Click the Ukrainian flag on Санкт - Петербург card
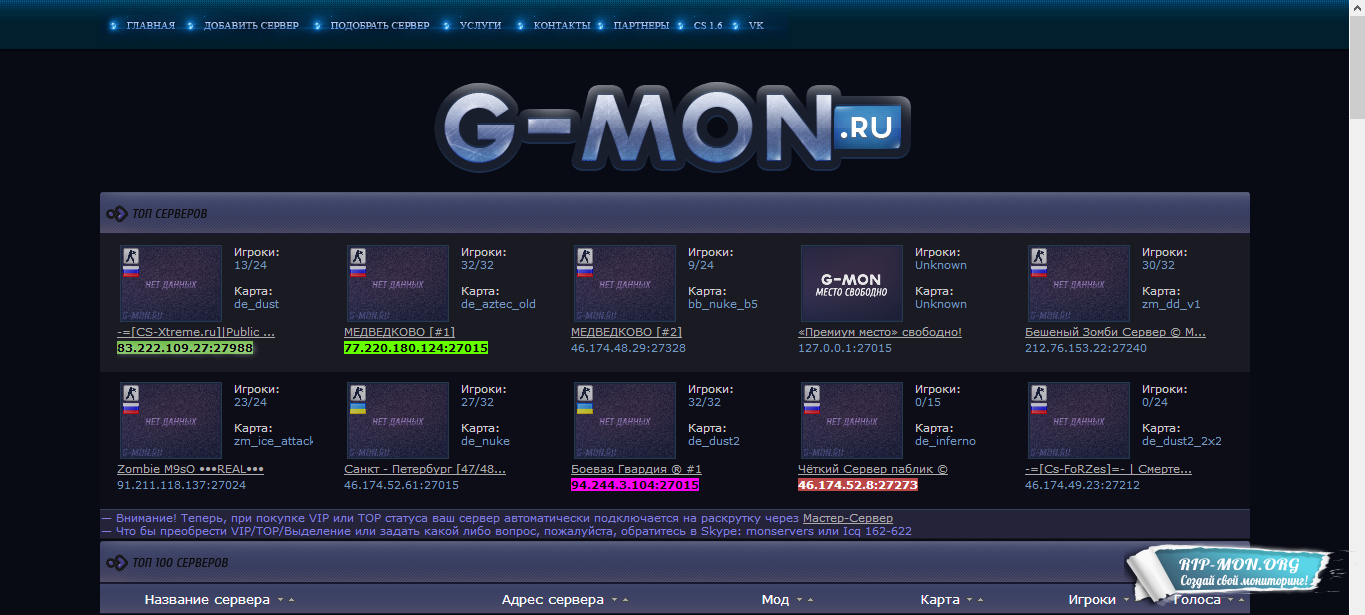 pyautogui.click(x=358, y=408)
